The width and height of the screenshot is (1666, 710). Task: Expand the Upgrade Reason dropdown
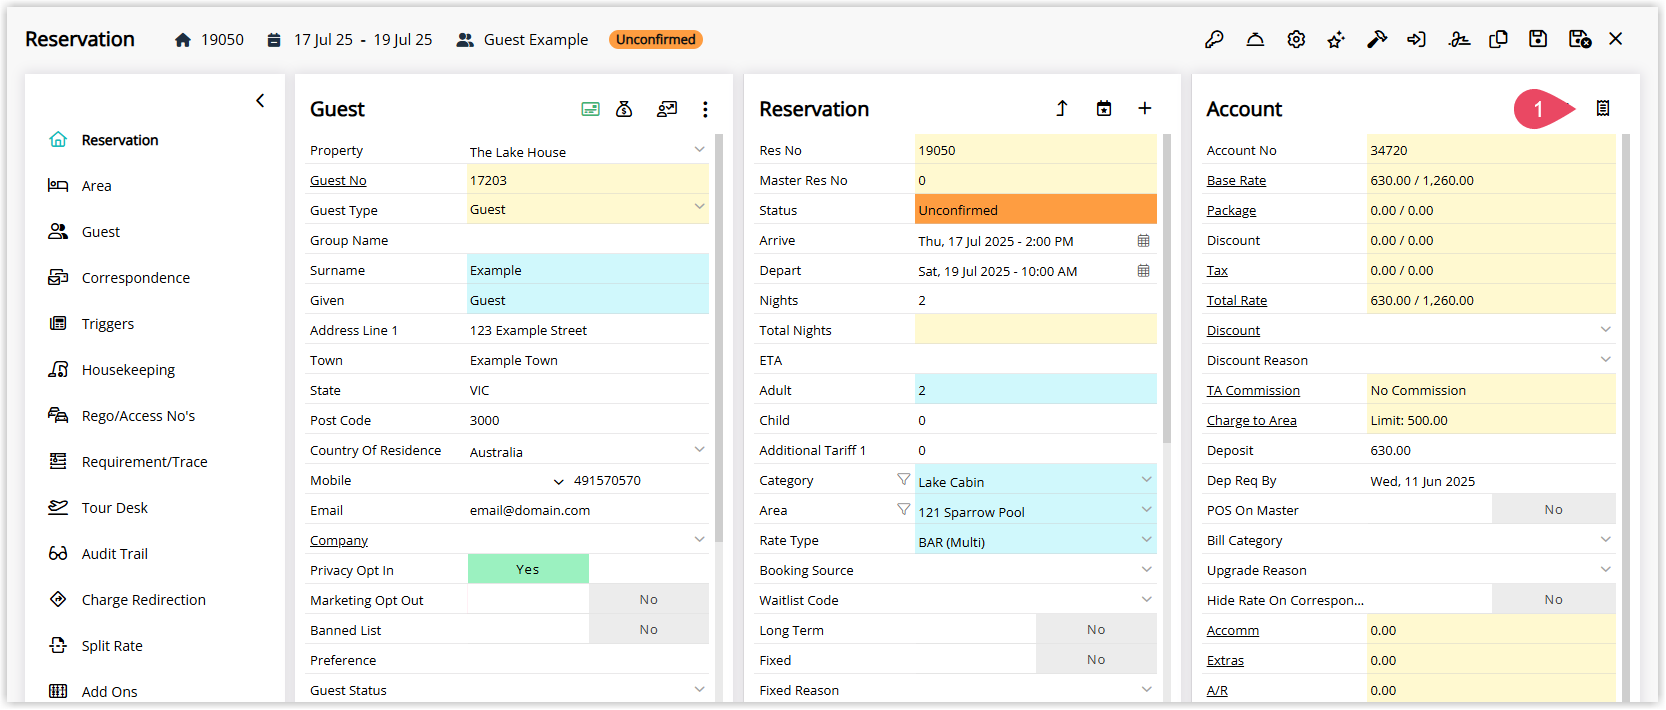(1605, 569)
